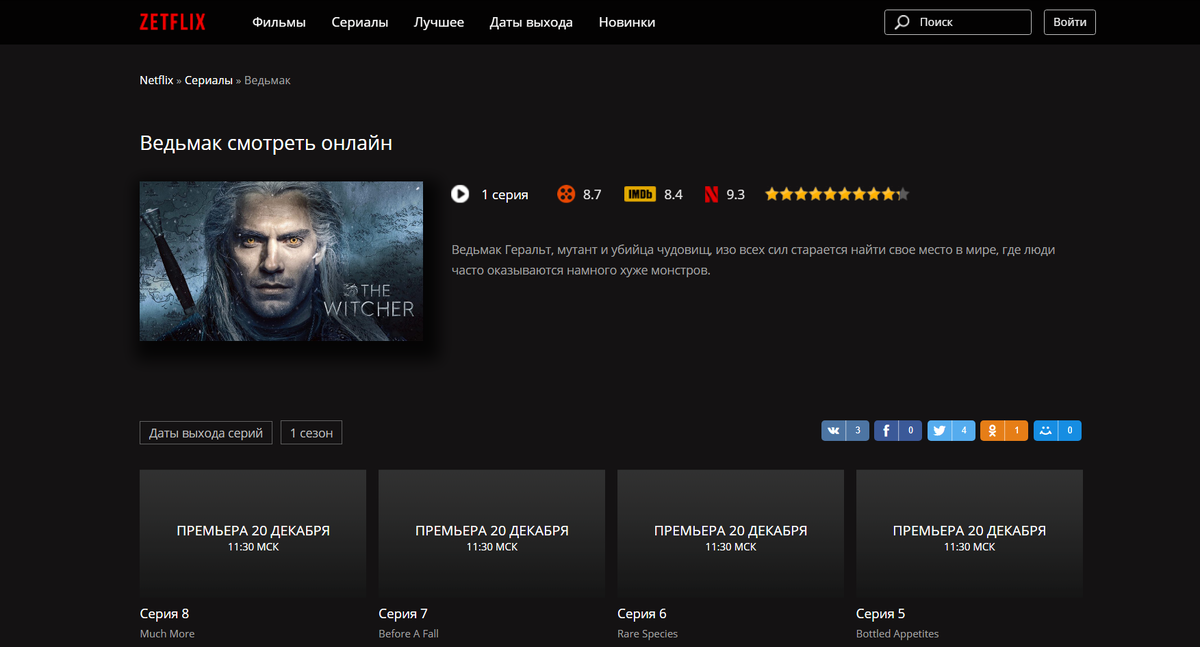
Task: Click the play circle icon beside 1 серия
Action: (460, 194)
